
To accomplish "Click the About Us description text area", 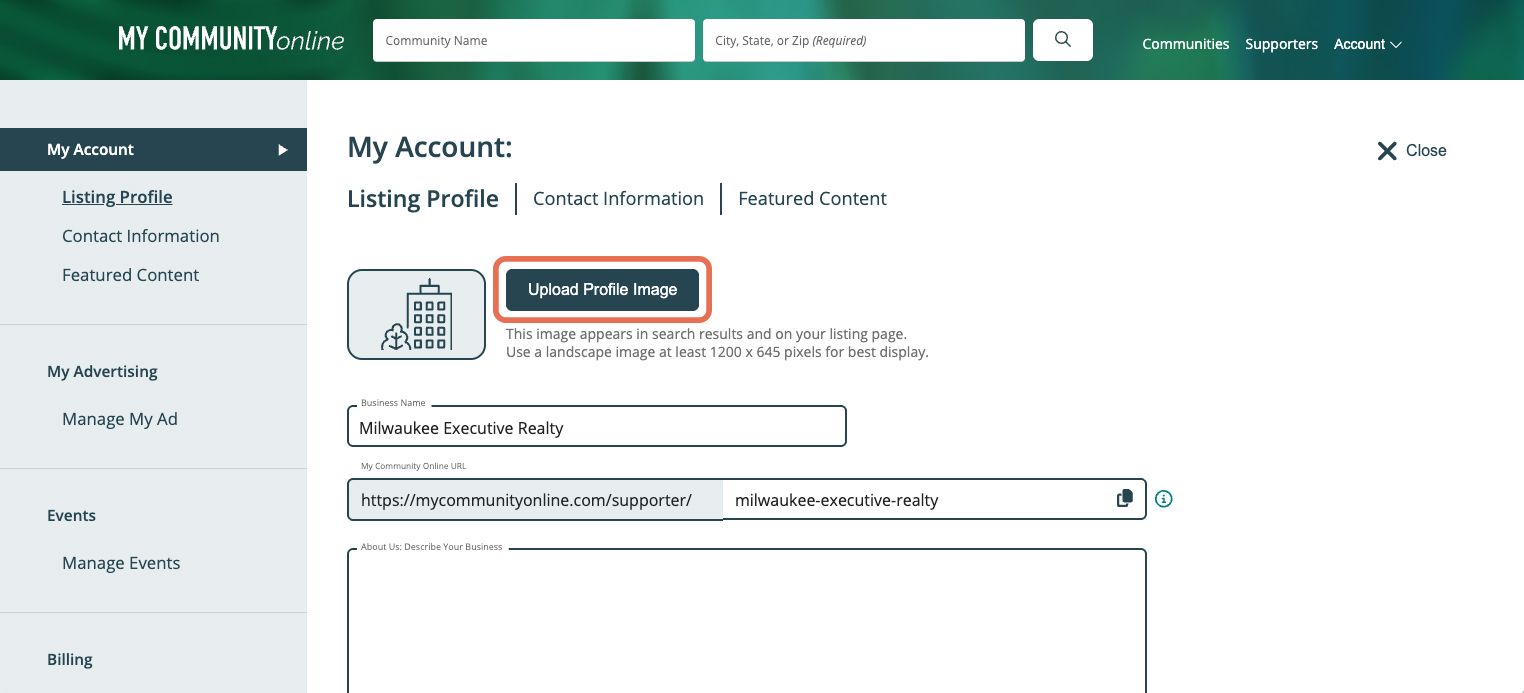I will coord(747,620).
